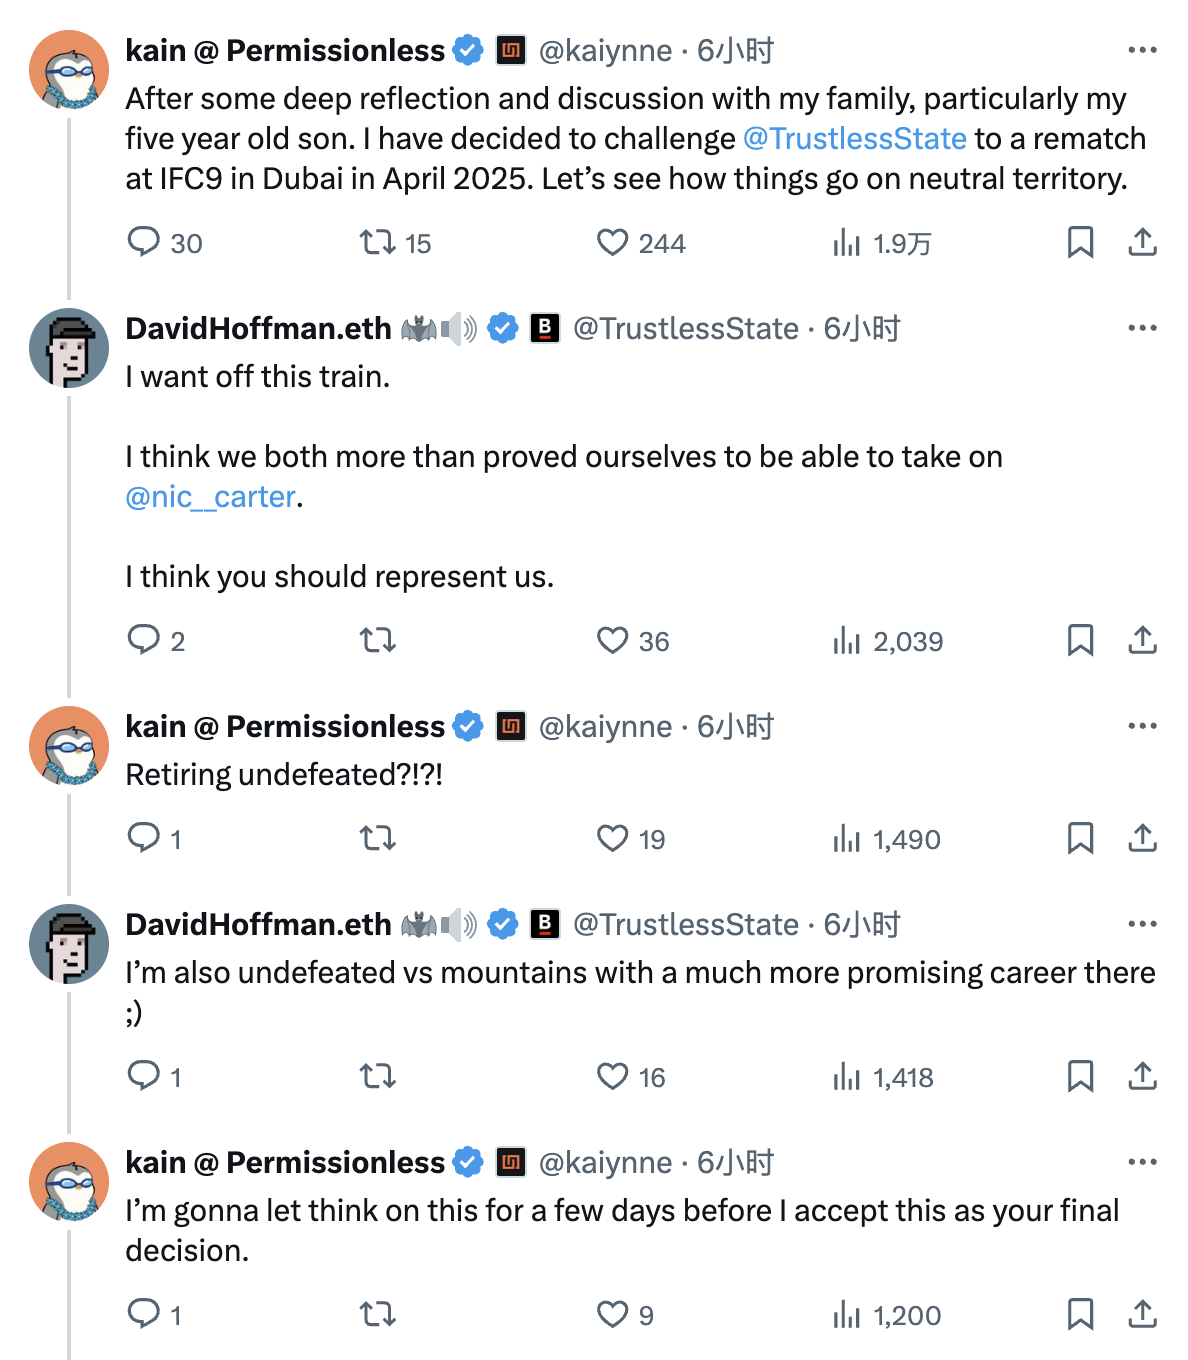The image size is (1188, 1360).
Task: Like the "Retiring undefeated?!?!" tweet
Action: [612, 838]
